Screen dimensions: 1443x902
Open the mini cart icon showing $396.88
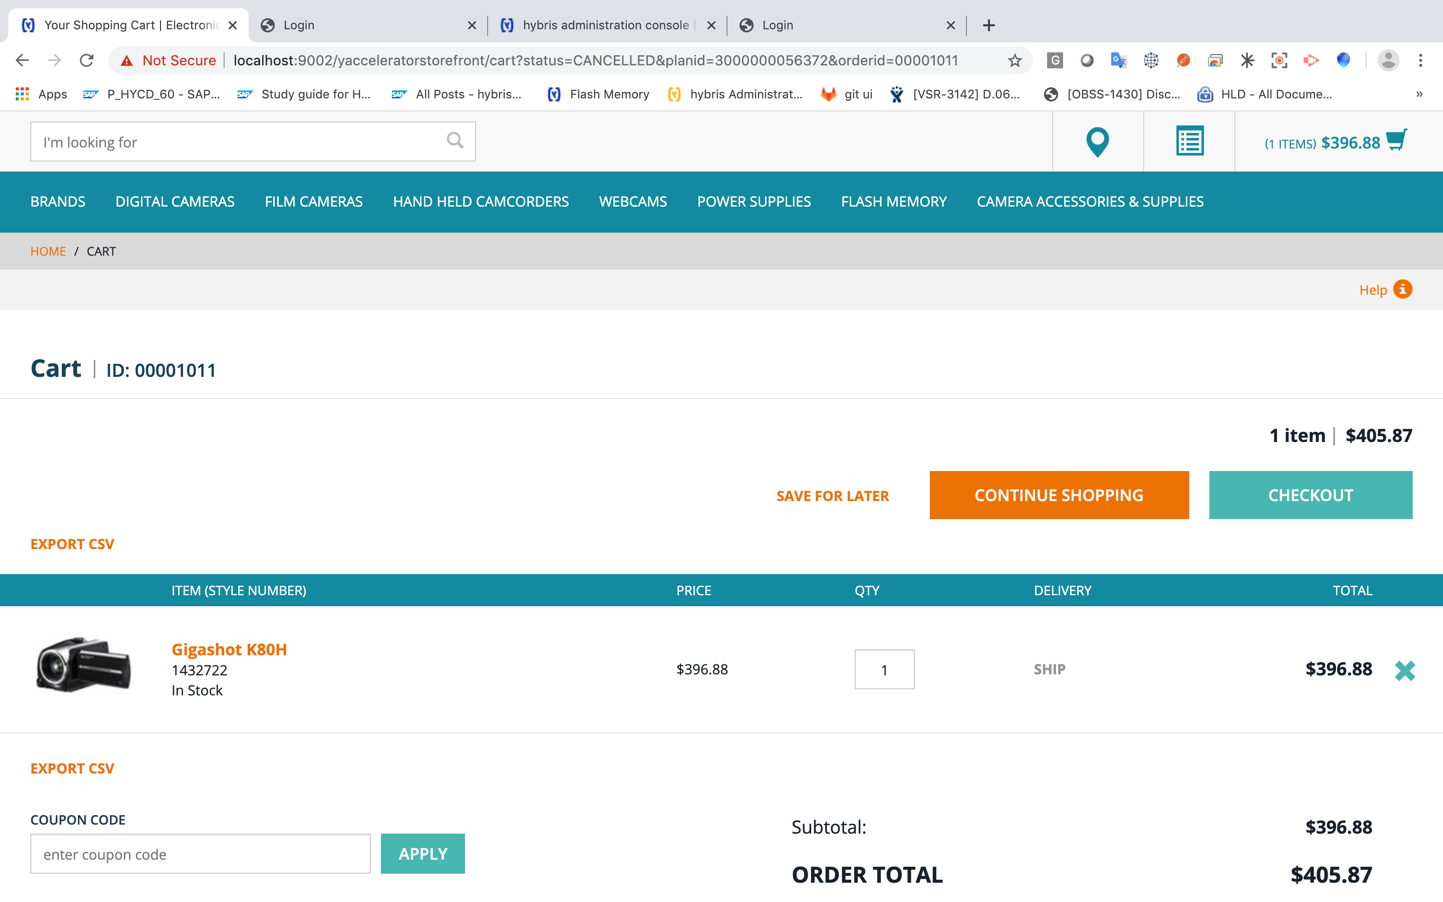[x=1396, y=141]
